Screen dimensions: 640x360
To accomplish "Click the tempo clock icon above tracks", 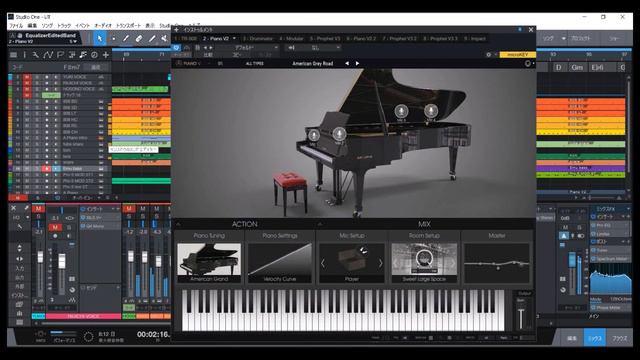I will [x=94, y=55].
